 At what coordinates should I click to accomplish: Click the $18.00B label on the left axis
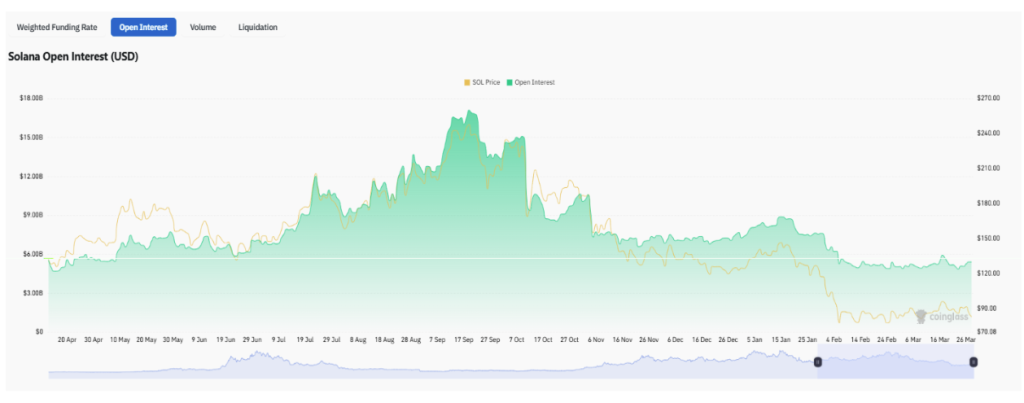click(x=31, y=98)
